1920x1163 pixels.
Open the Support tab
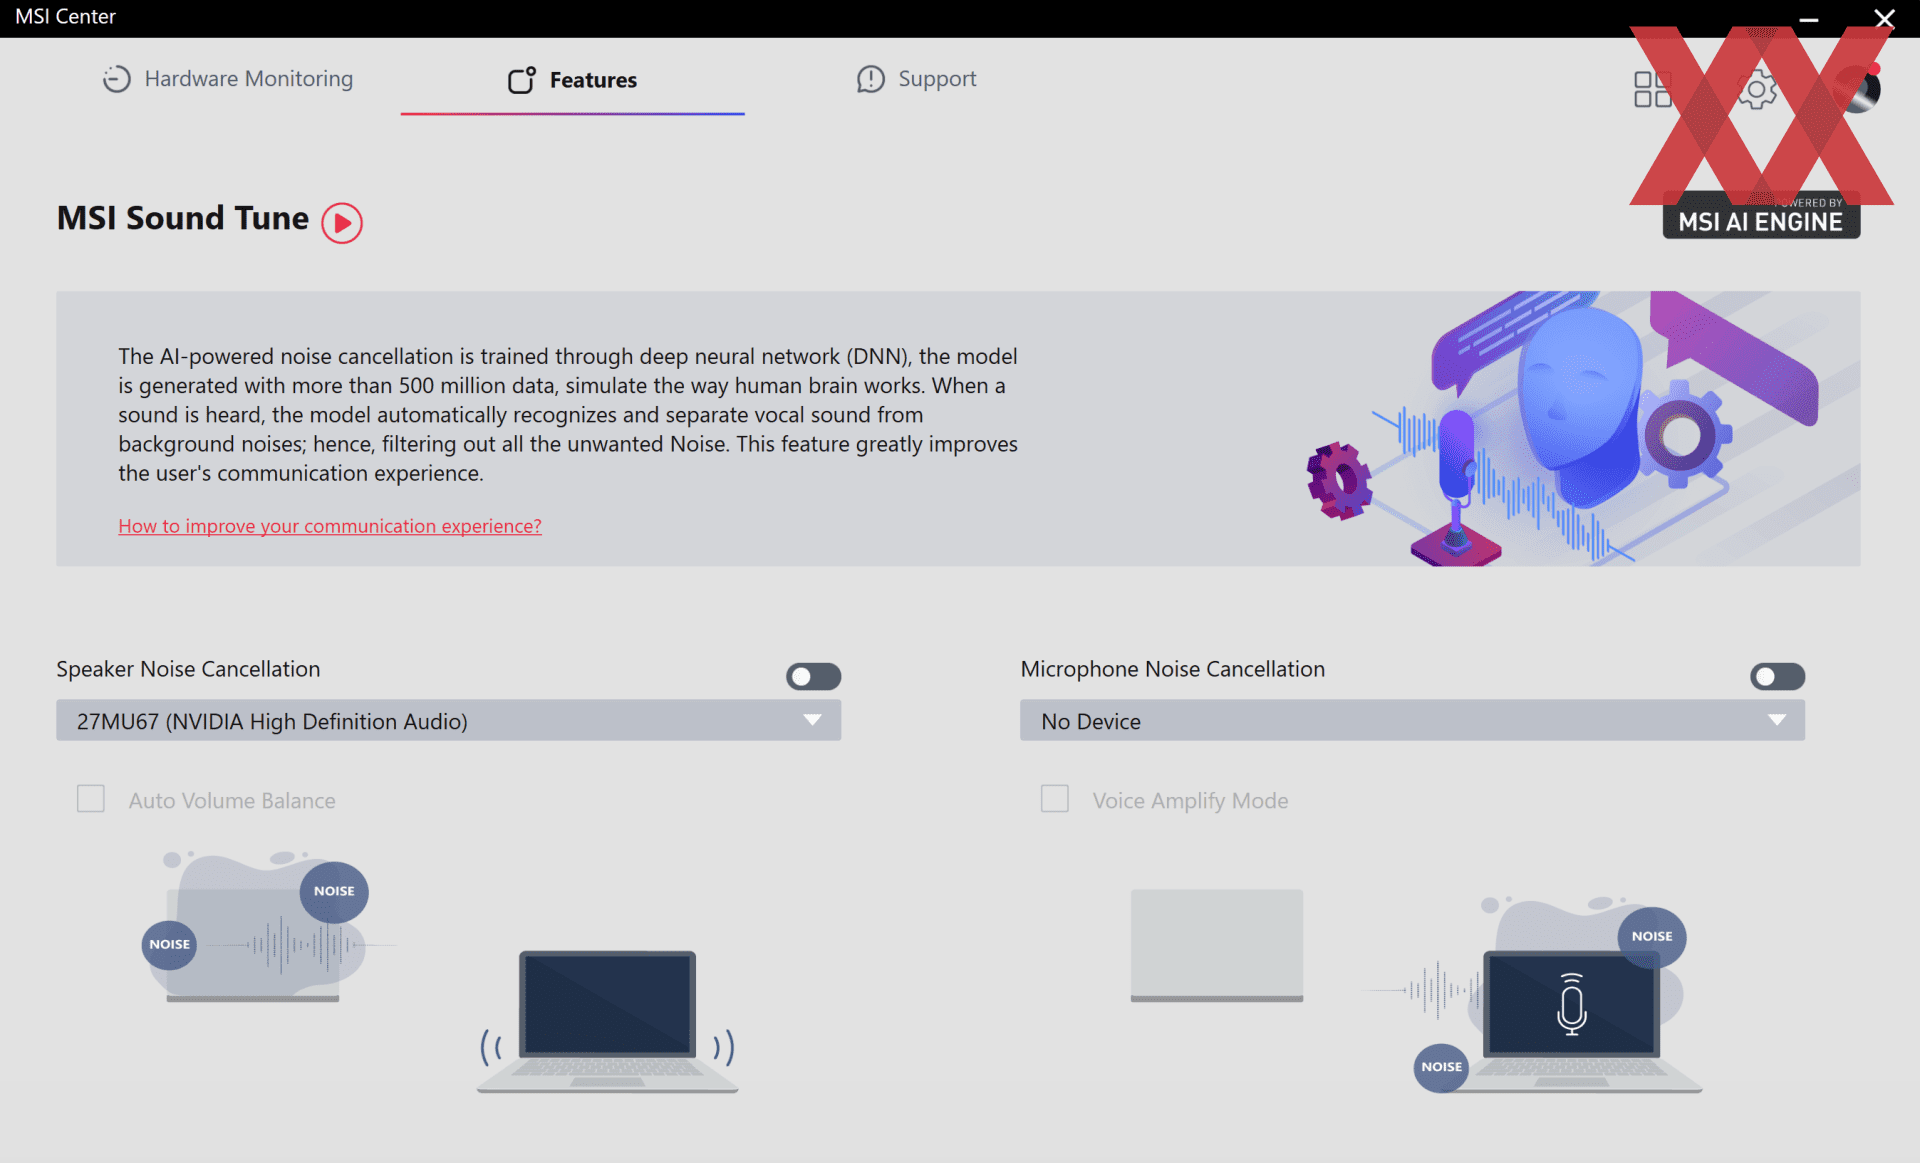pos(916,79)
